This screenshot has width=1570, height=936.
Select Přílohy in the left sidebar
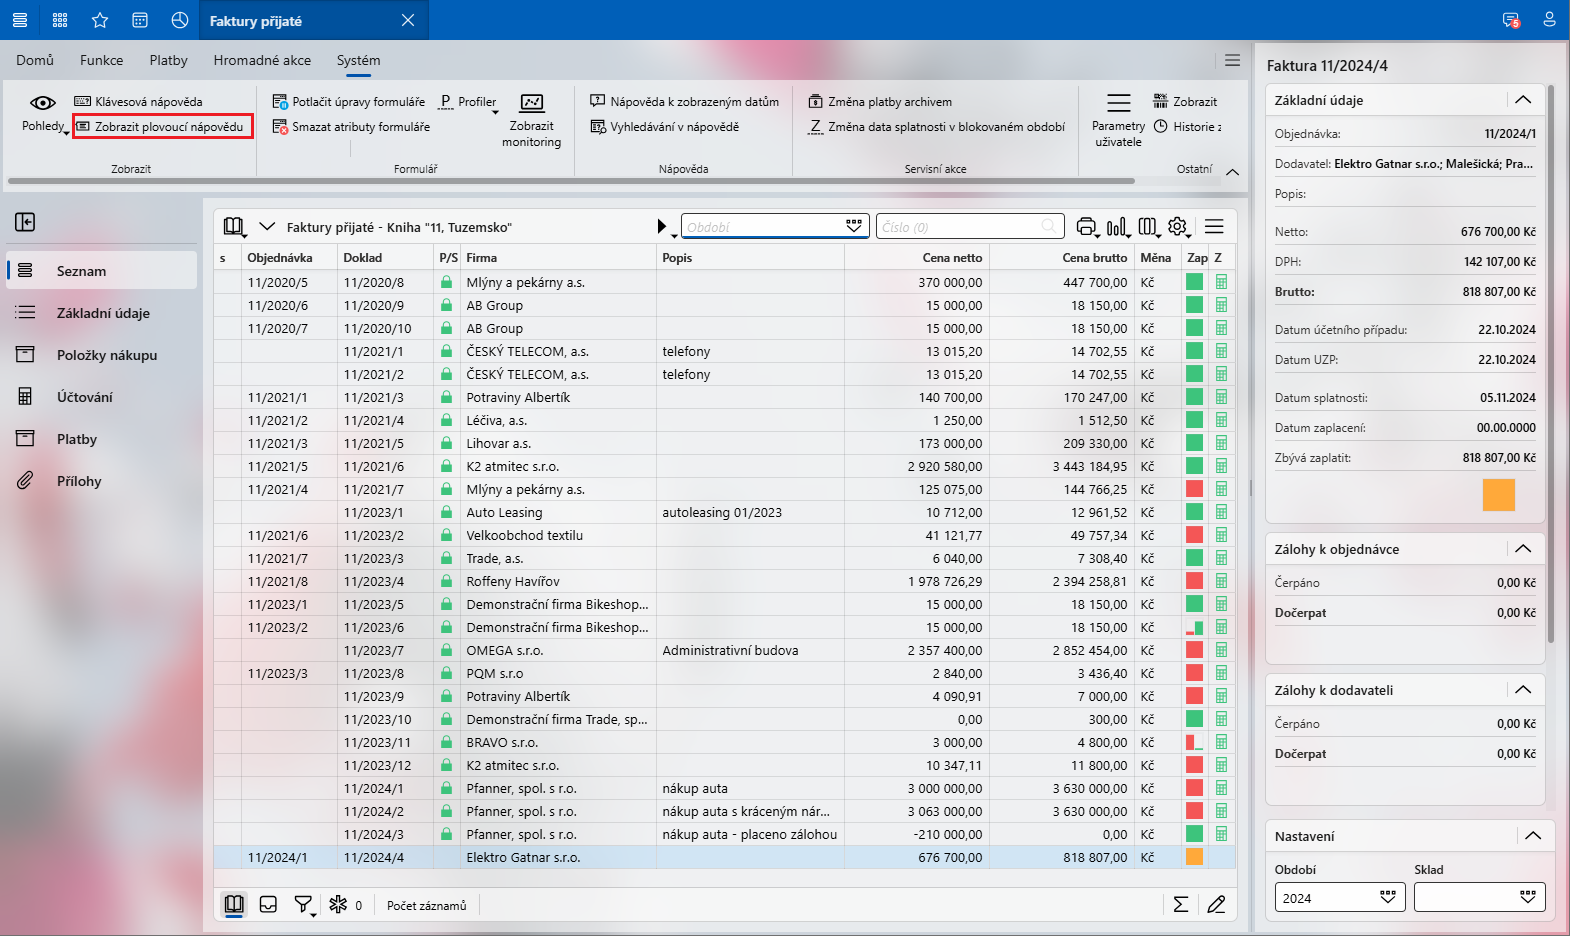tap(102, 481)
